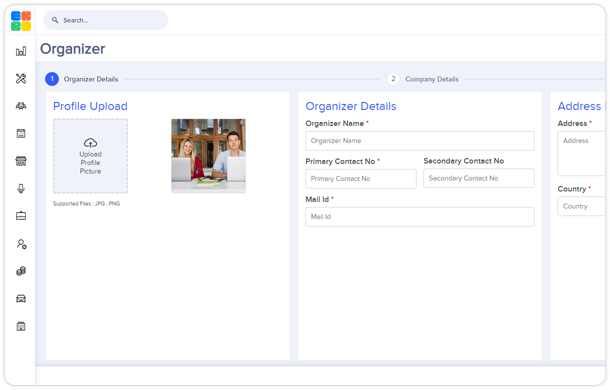610x390 pixels.
Task: Click the microphone icon in sidebar
Action: pos(21,189)
